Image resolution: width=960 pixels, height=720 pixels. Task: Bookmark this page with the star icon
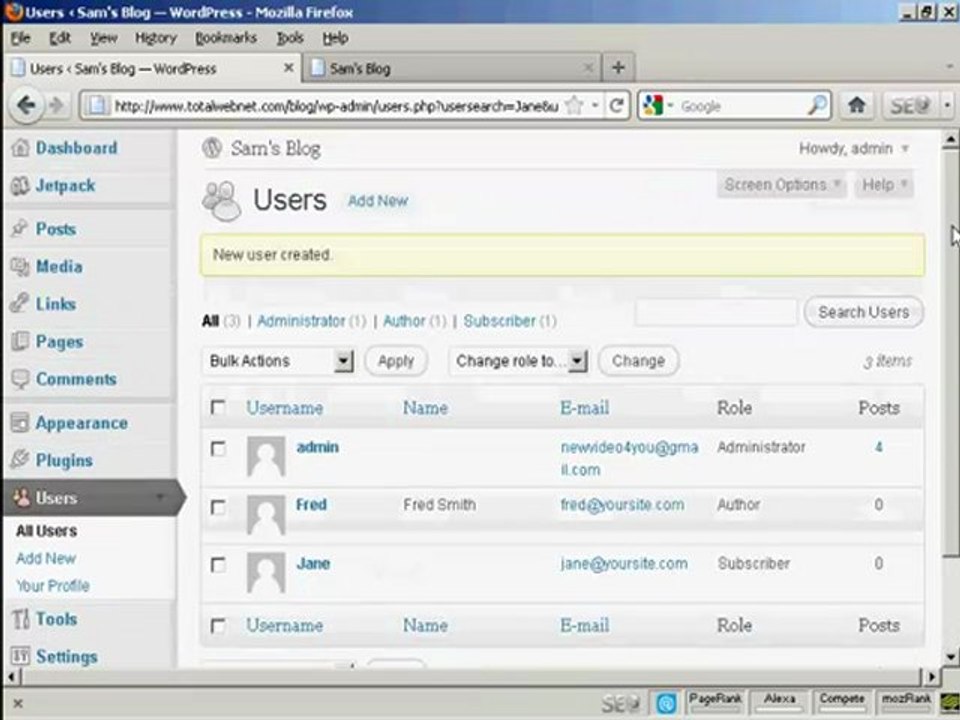[x=574, y=106]
